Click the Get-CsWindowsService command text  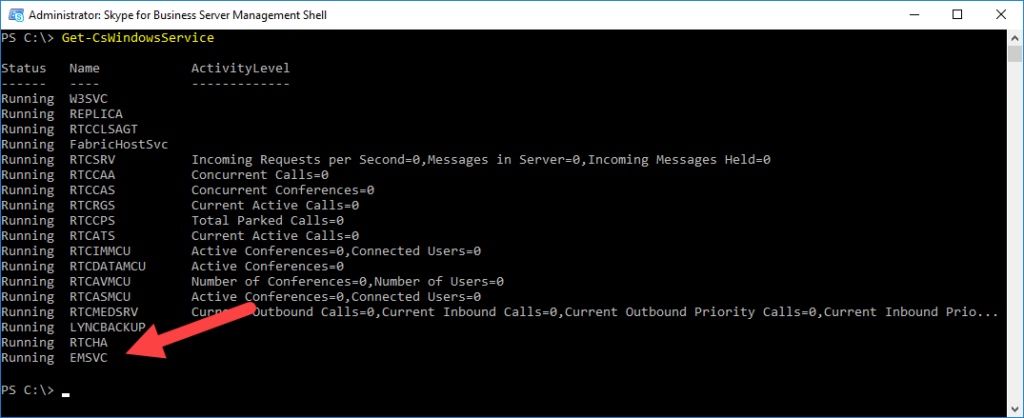click(138, 38)
